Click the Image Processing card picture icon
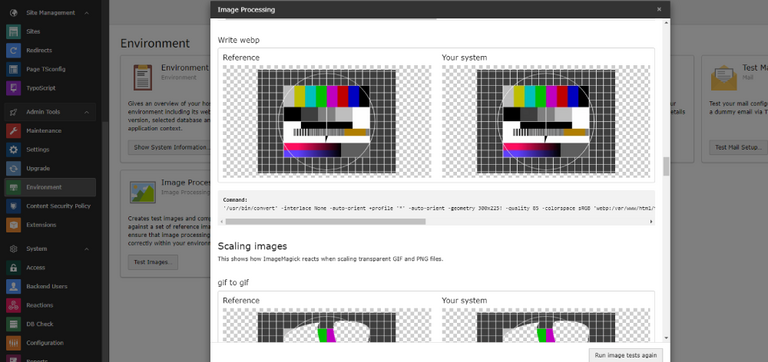Viewport: 768px width, 362px height. pos(143,192)
